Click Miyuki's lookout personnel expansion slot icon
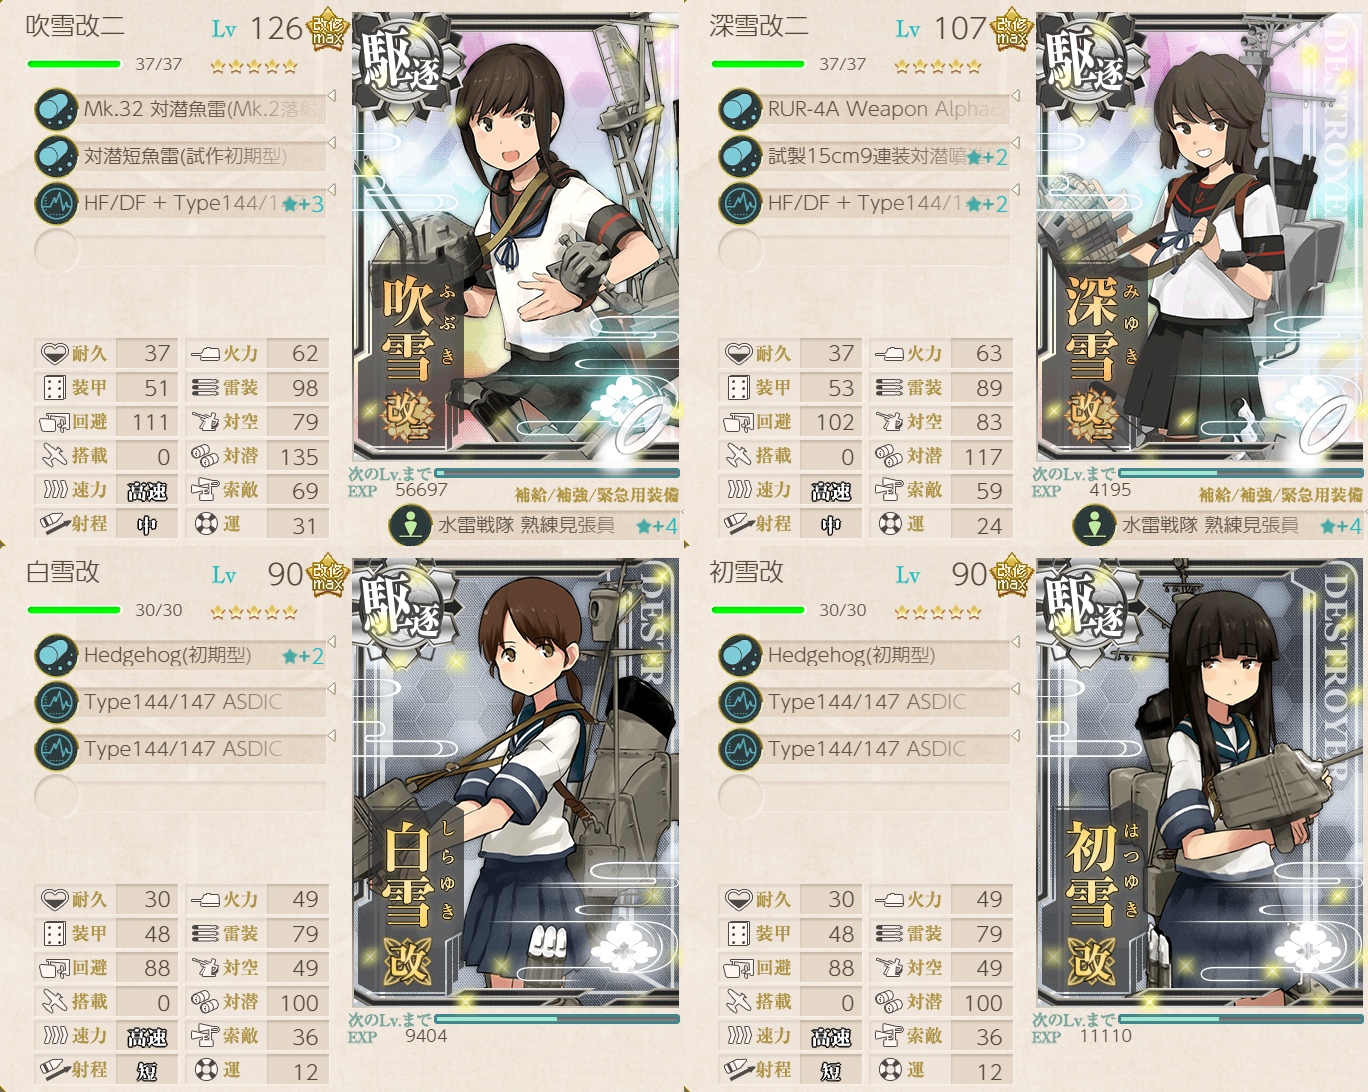The height and width of the screenshot is (1092, 1368). (1094, 525)
